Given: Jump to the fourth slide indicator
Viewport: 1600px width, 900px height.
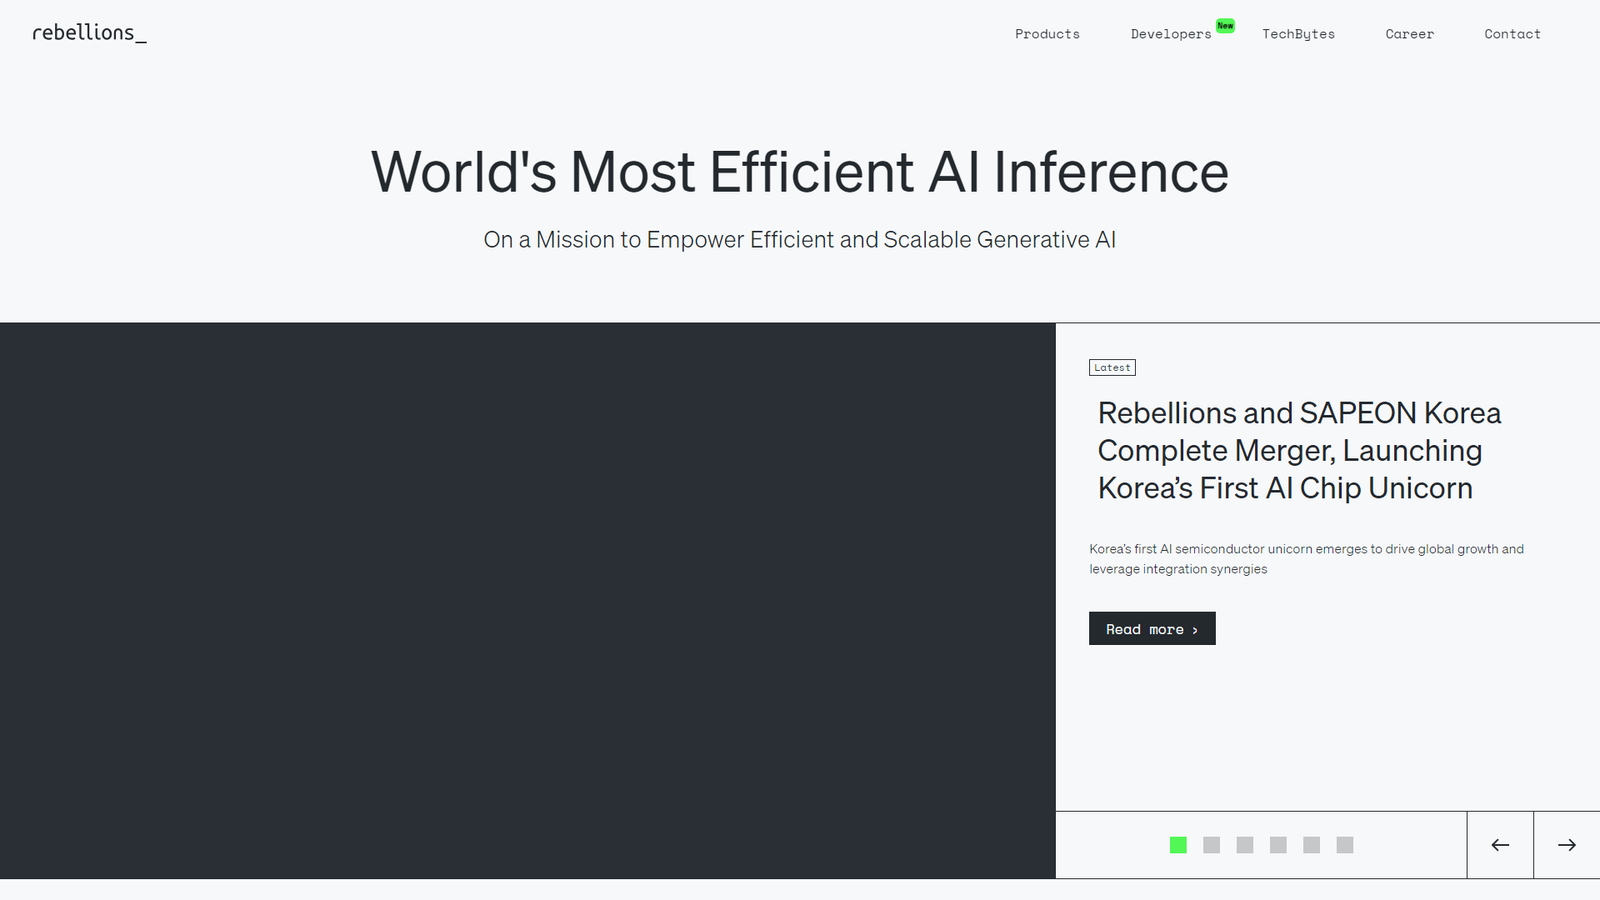Looking at the screenshot, I should tap(1278, 845).
